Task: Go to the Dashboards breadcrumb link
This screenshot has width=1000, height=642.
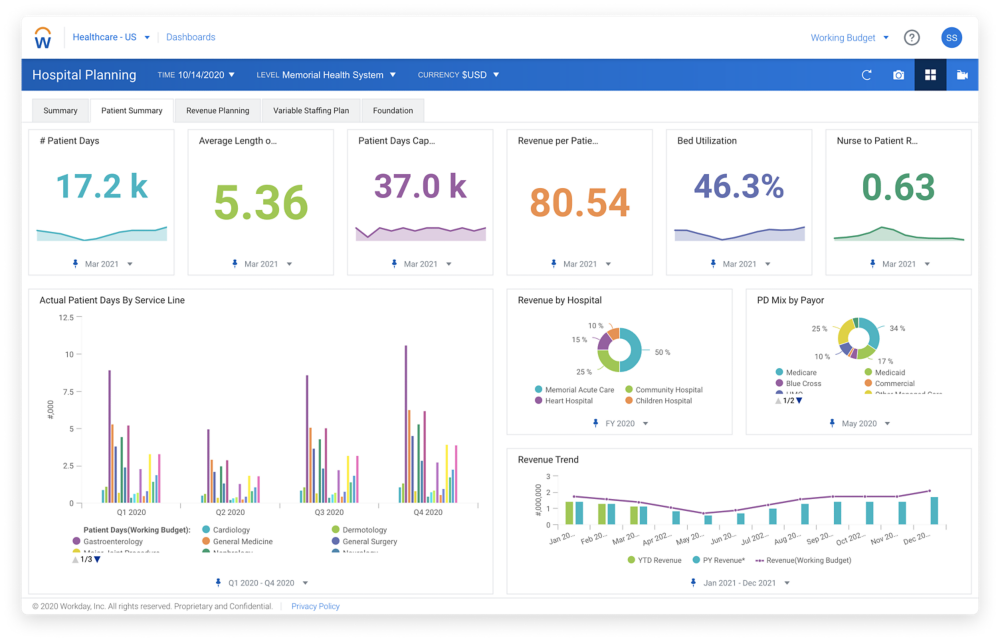Action: (x=190, y=38)
